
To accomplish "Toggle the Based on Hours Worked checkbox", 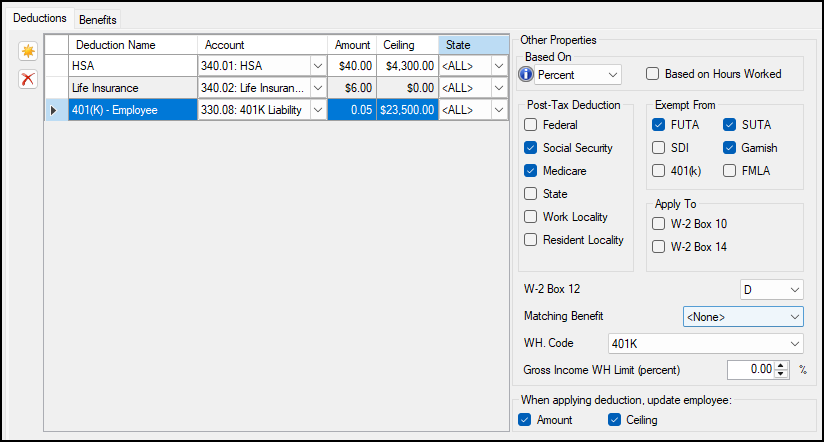I will (x=652, y=74).
